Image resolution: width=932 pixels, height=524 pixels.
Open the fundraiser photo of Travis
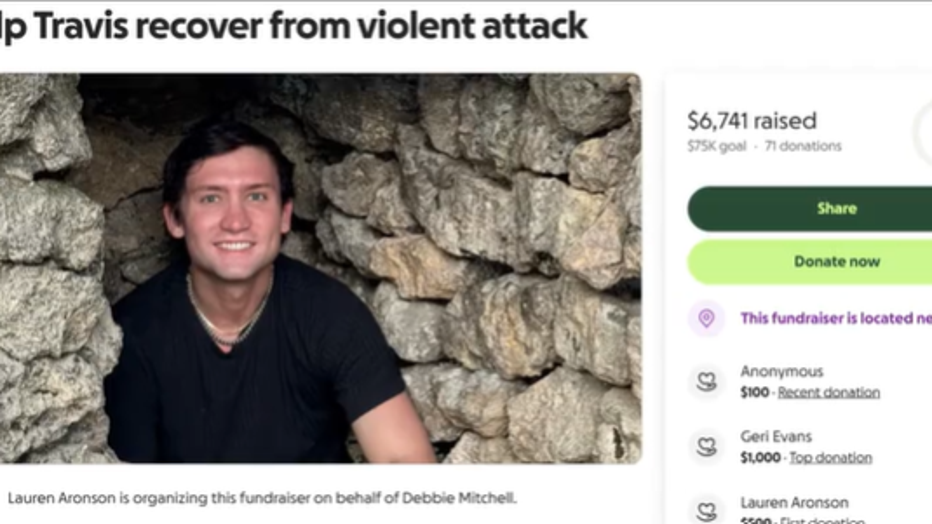pyautogui.click(x=320, y=267)
